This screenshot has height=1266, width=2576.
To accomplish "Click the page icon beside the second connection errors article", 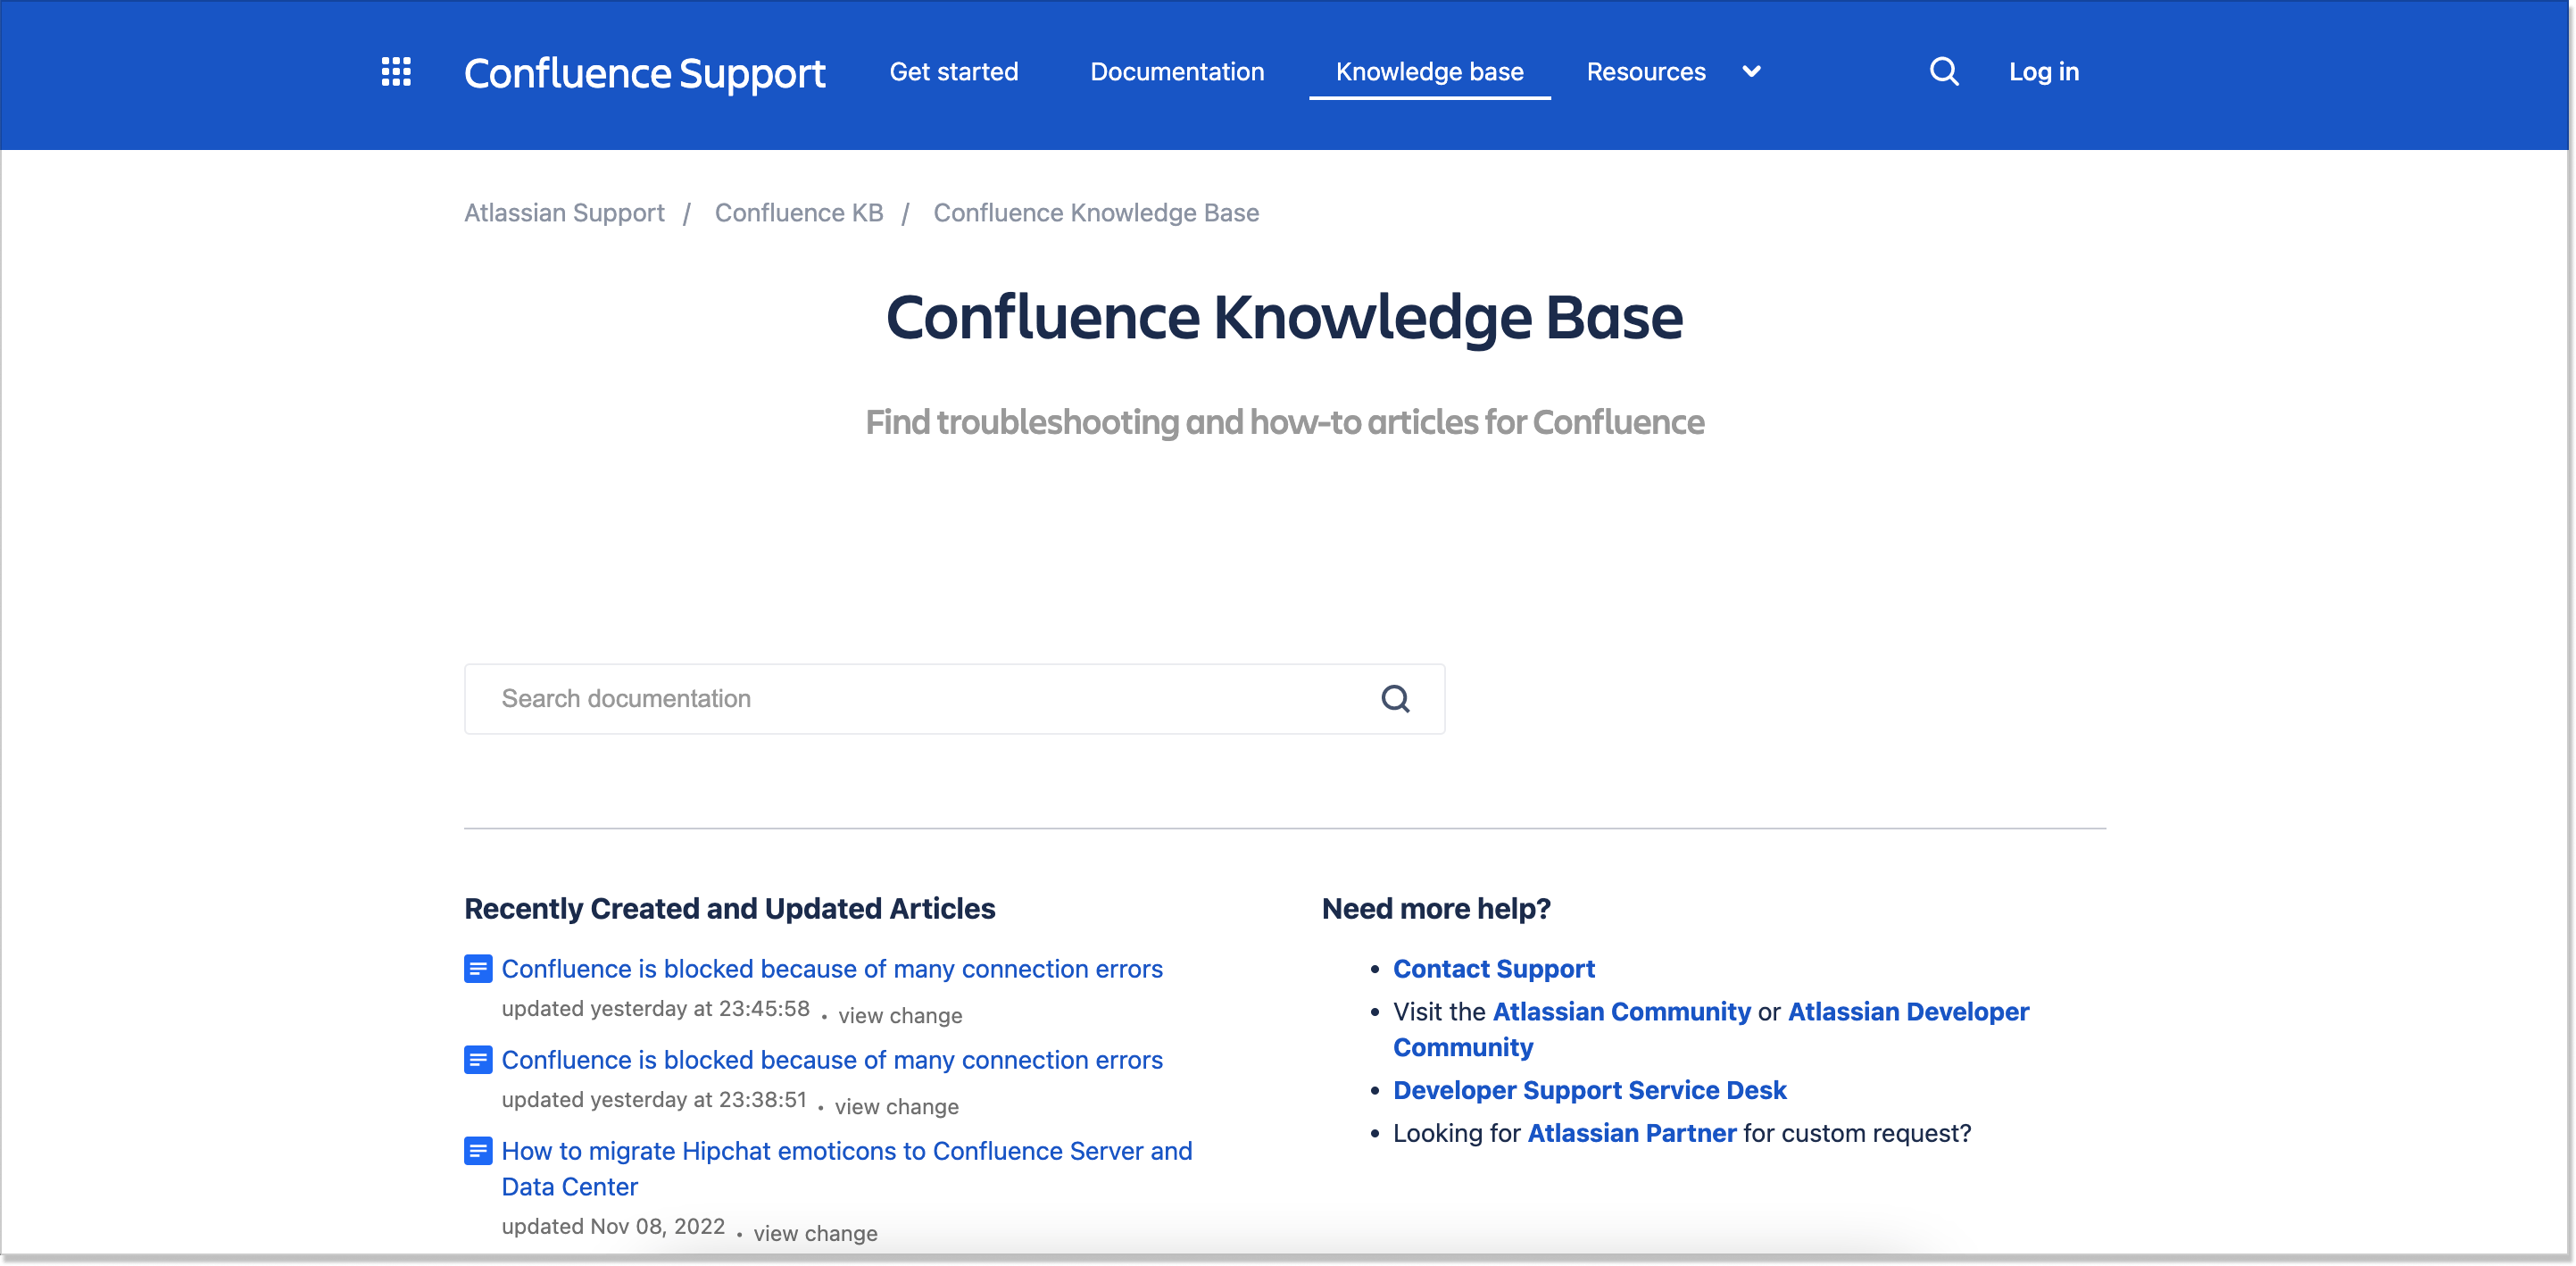I will coord(478,1059).
